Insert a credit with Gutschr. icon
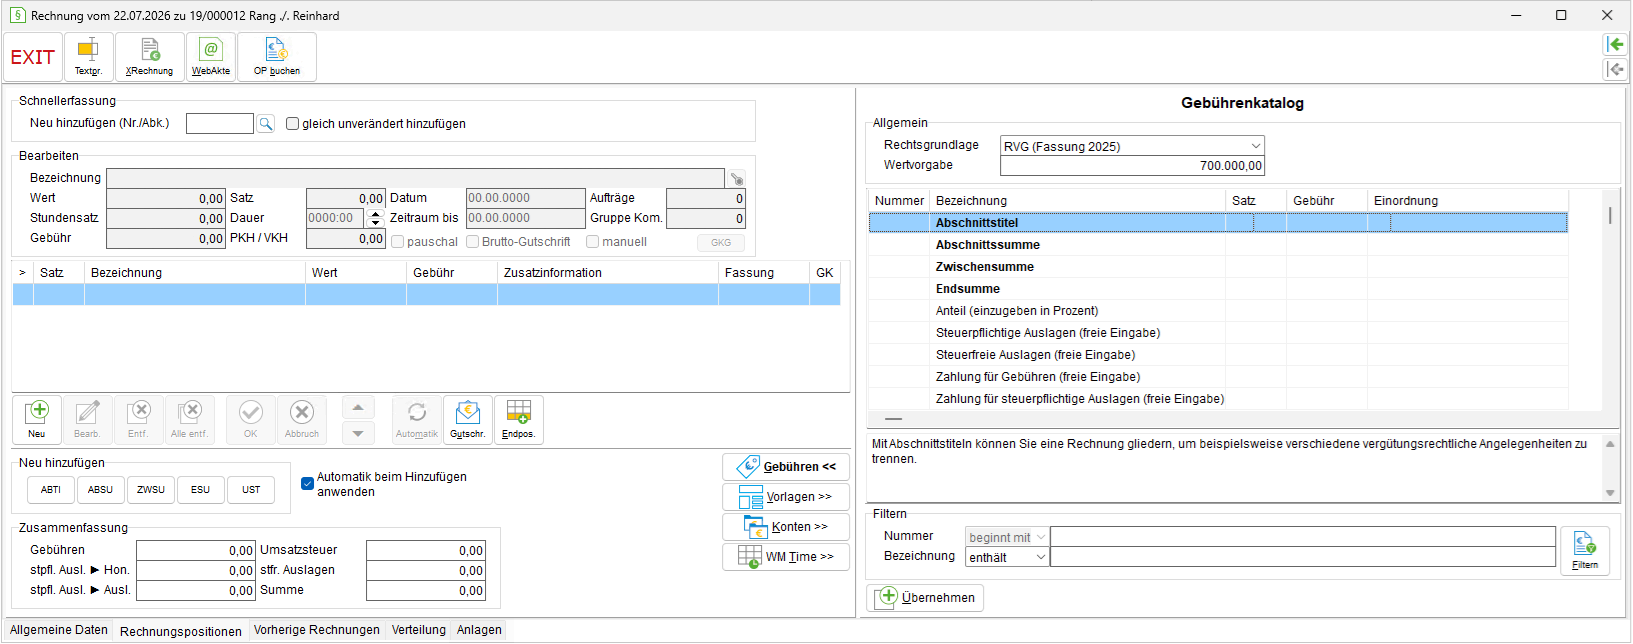The height and width of the screenshot is (644, 1633). [467, 420]
